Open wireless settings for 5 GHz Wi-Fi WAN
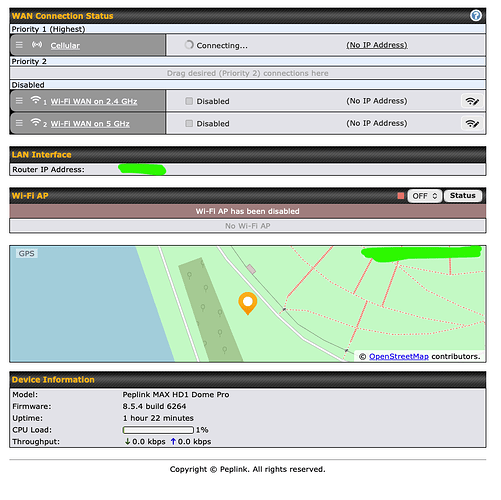 [x=472, y=124]
